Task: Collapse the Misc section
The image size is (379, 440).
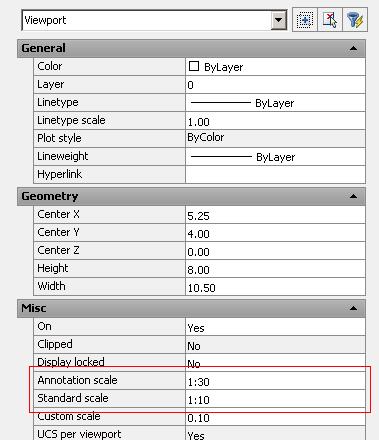Action: [x=353, y=308]
